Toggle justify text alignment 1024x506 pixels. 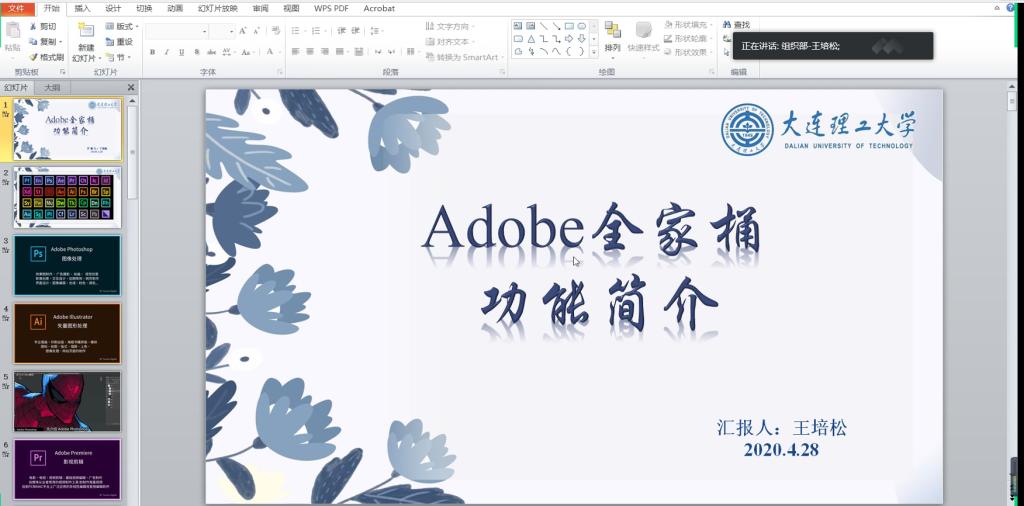(x=340, y=52)
